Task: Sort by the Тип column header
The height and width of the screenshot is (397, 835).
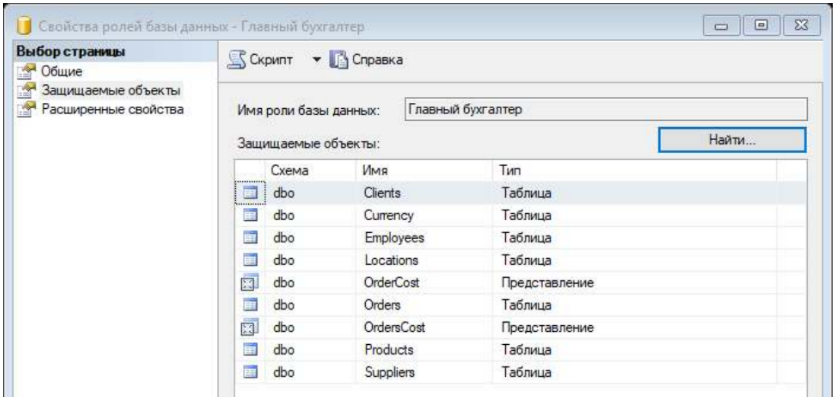Action: [x=634, y=170]
